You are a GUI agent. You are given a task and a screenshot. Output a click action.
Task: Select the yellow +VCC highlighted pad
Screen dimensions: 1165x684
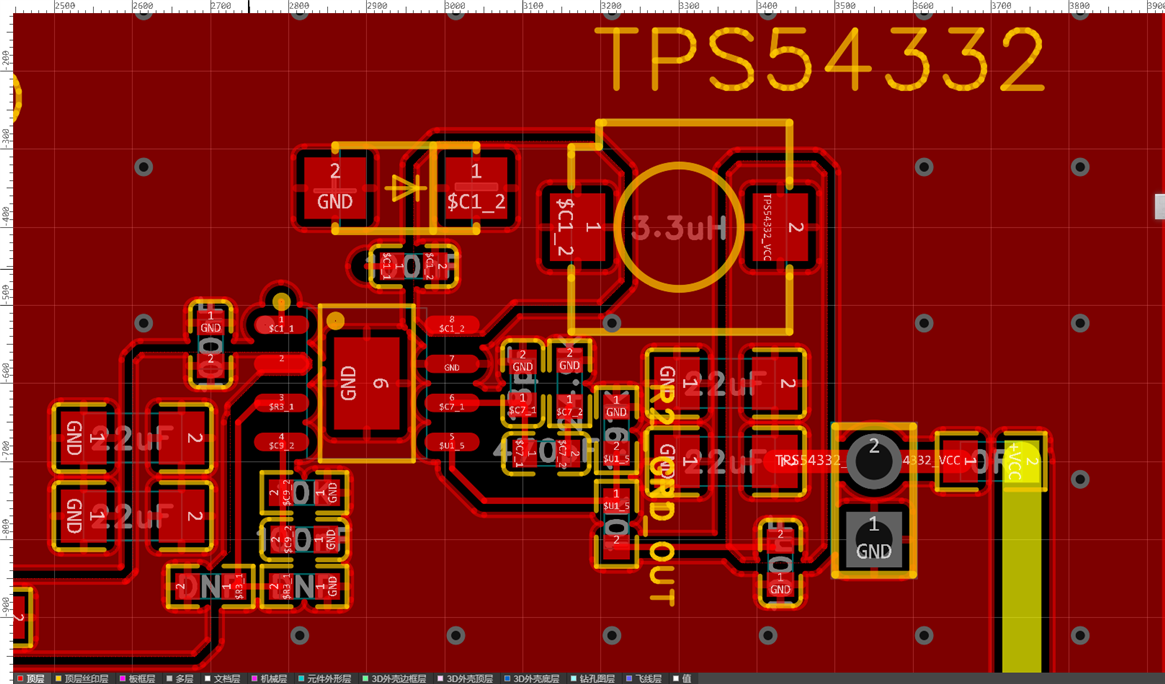click(1022, 460)
